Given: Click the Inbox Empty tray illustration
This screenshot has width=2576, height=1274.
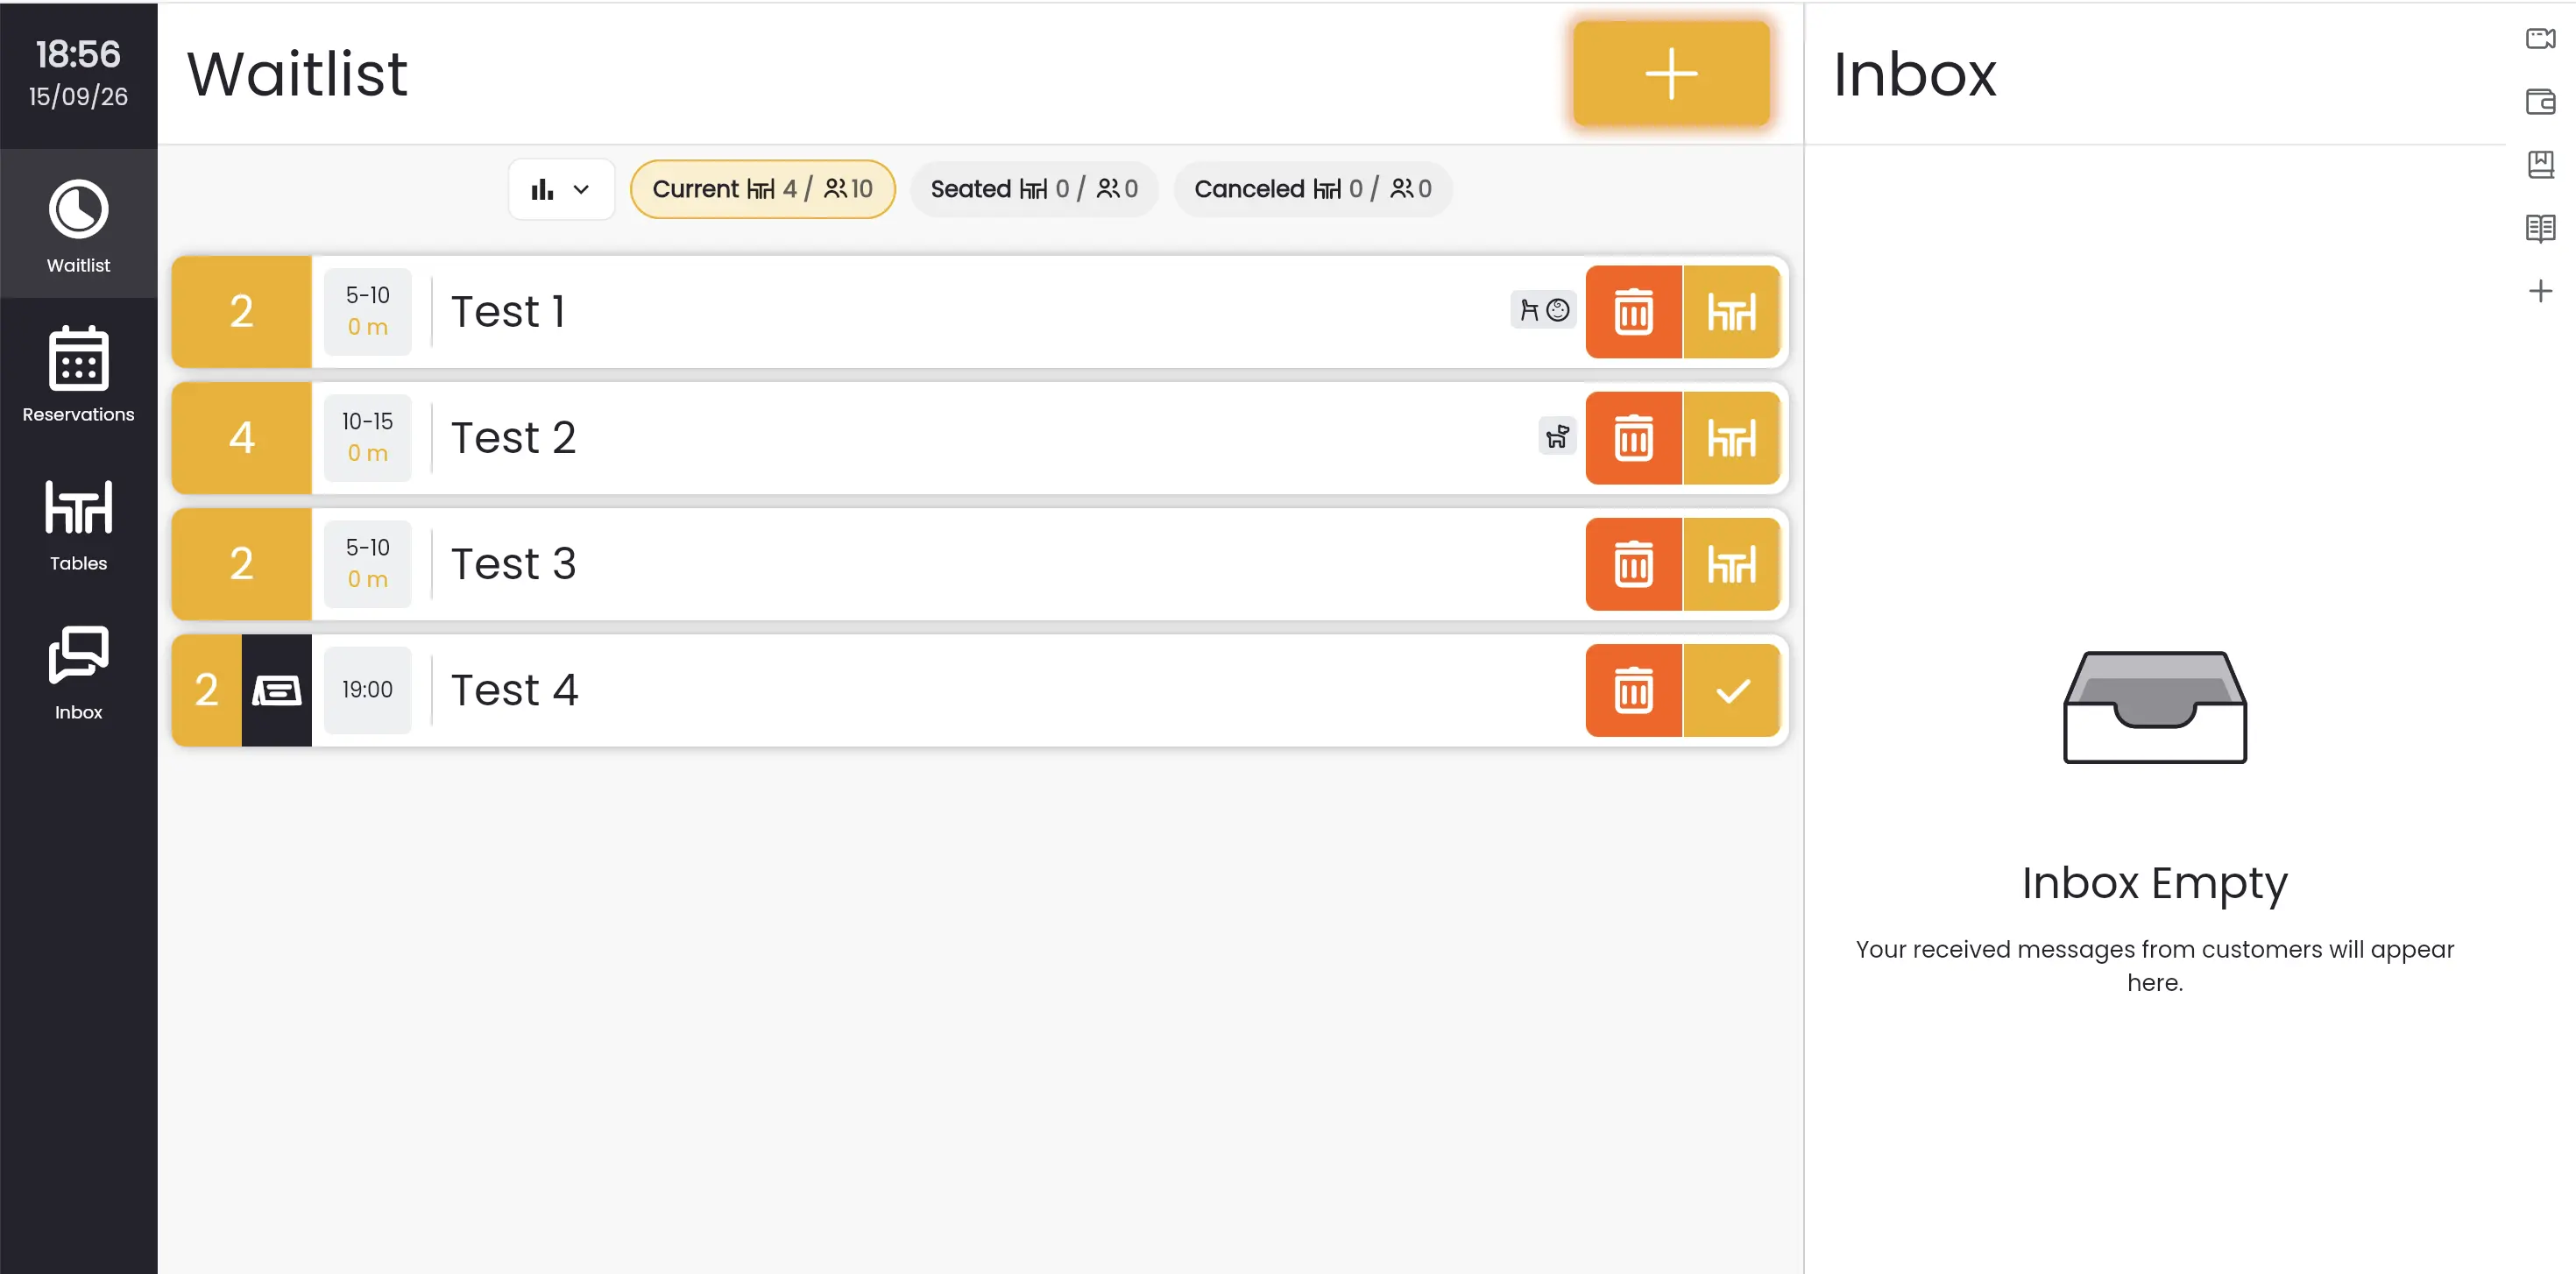Looking at the screenshot, I should 2155,707.
